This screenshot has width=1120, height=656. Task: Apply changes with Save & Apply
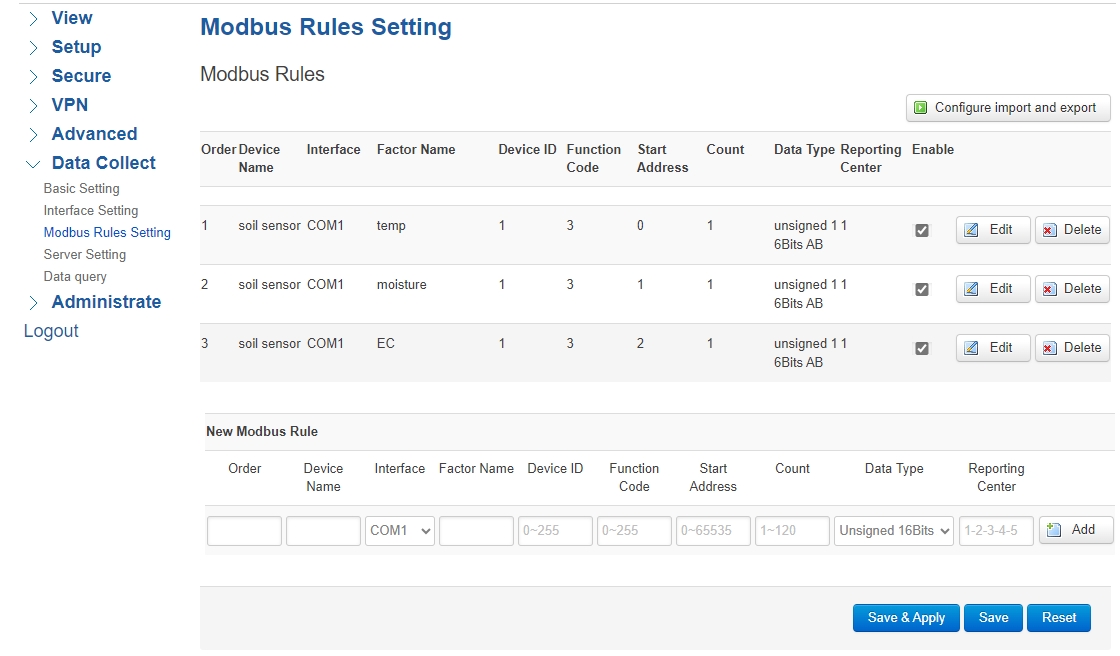905,617
